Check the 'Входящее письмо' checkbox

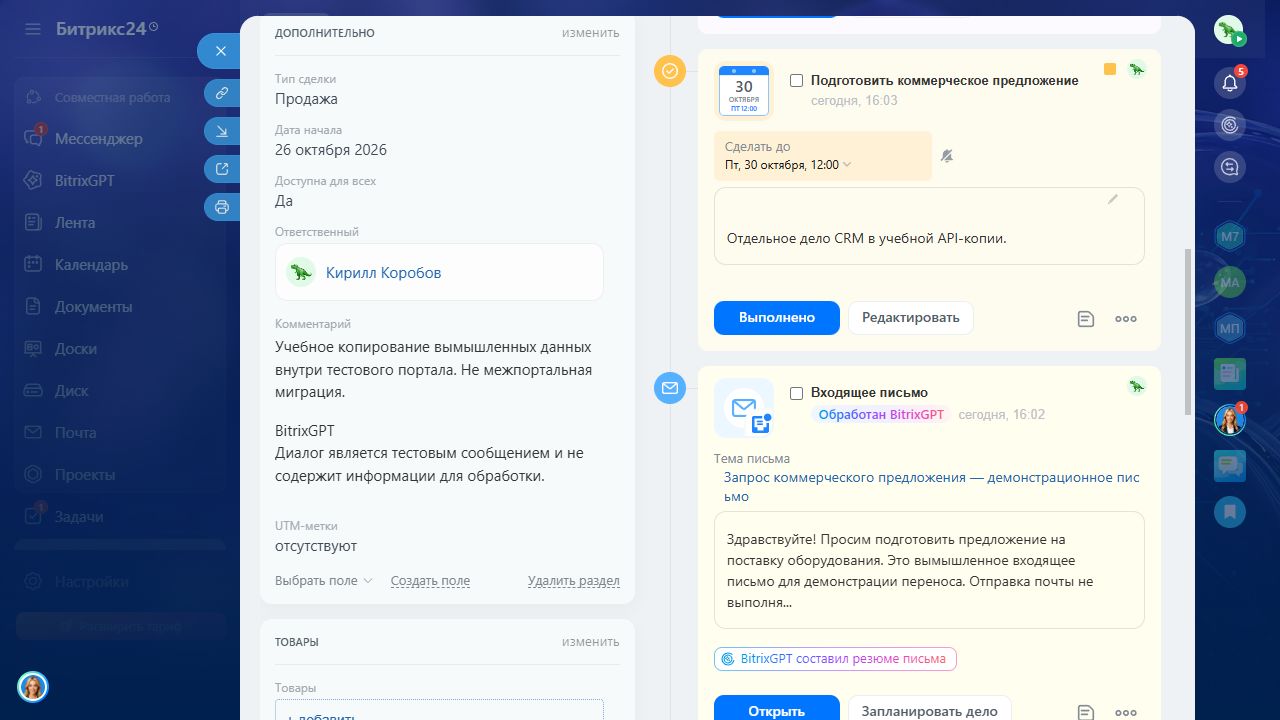point(797,393)
